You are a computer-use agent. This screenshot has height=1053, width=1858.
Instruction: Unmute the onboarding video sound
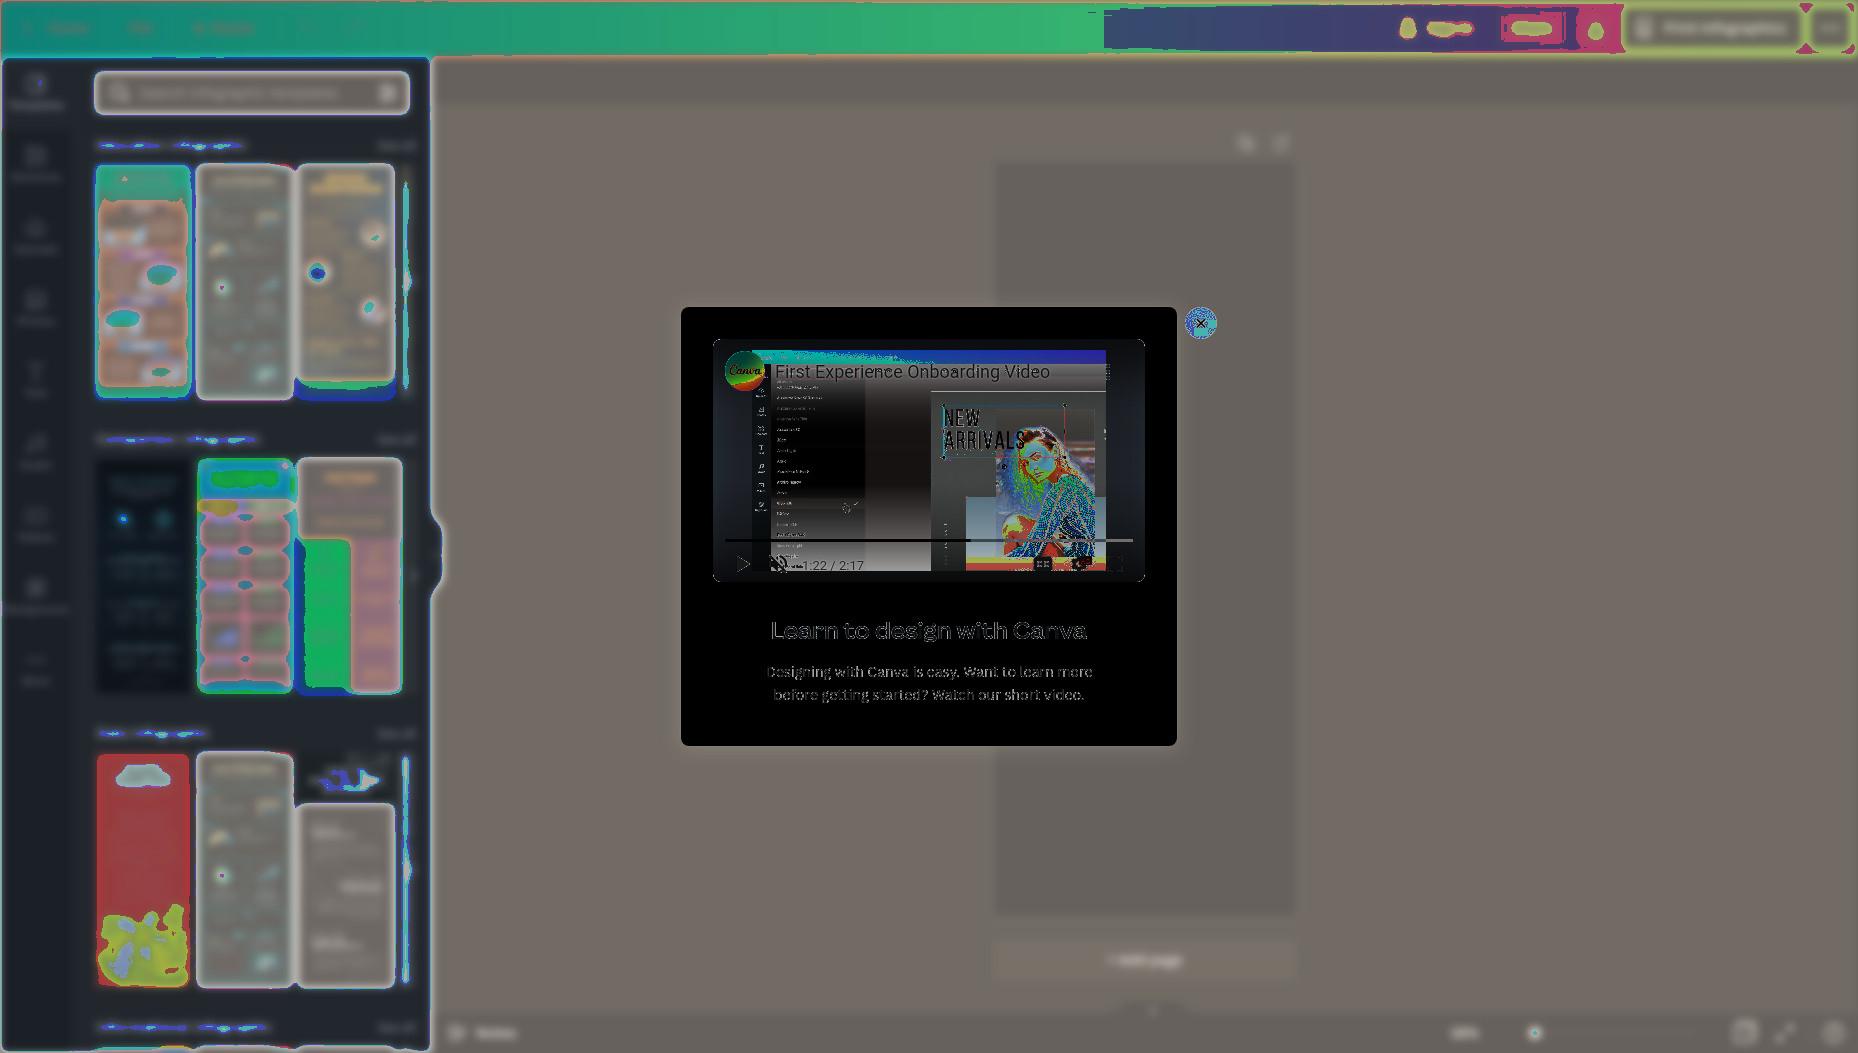pyautogui.click(x=778, y=565)
